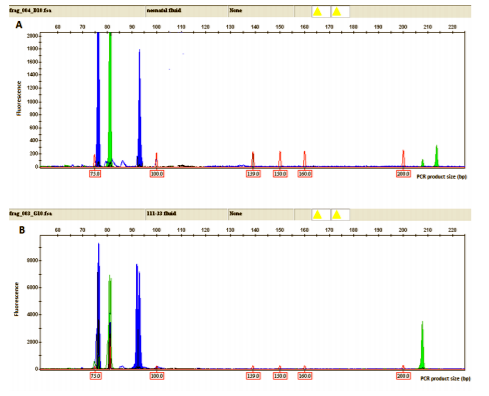This screenshot has height=396, width=489.
Task: Click the 100.0 size standard label in panel B
Action: [157, 376]
